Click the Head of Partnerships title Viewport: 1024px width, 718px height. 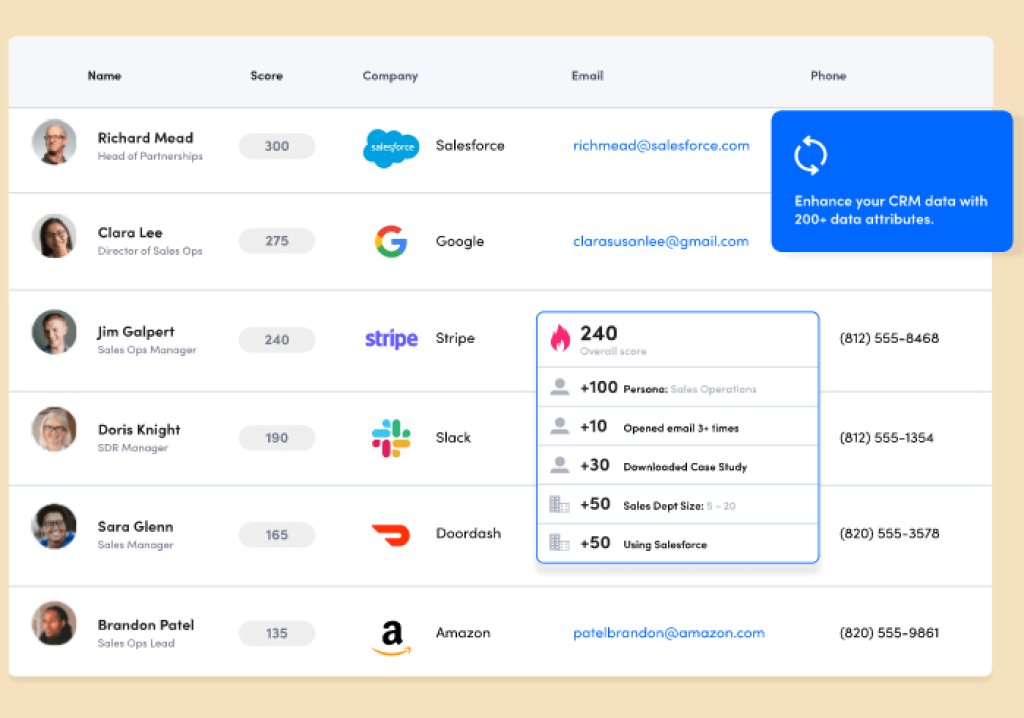(x=150, y=156)
